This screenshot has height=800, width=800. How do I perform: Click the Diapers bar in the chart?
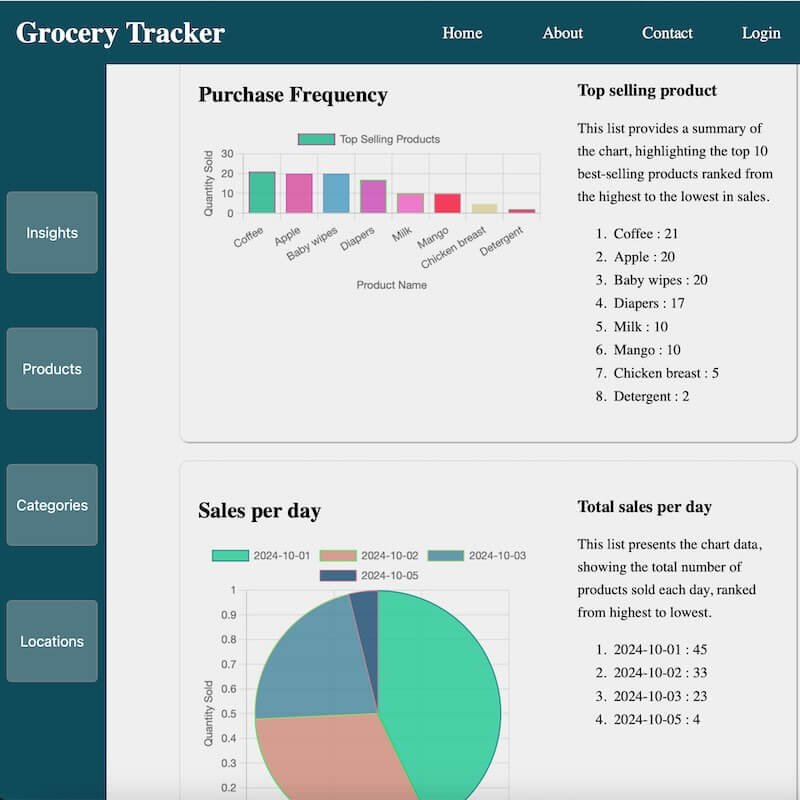coord(373,196)
